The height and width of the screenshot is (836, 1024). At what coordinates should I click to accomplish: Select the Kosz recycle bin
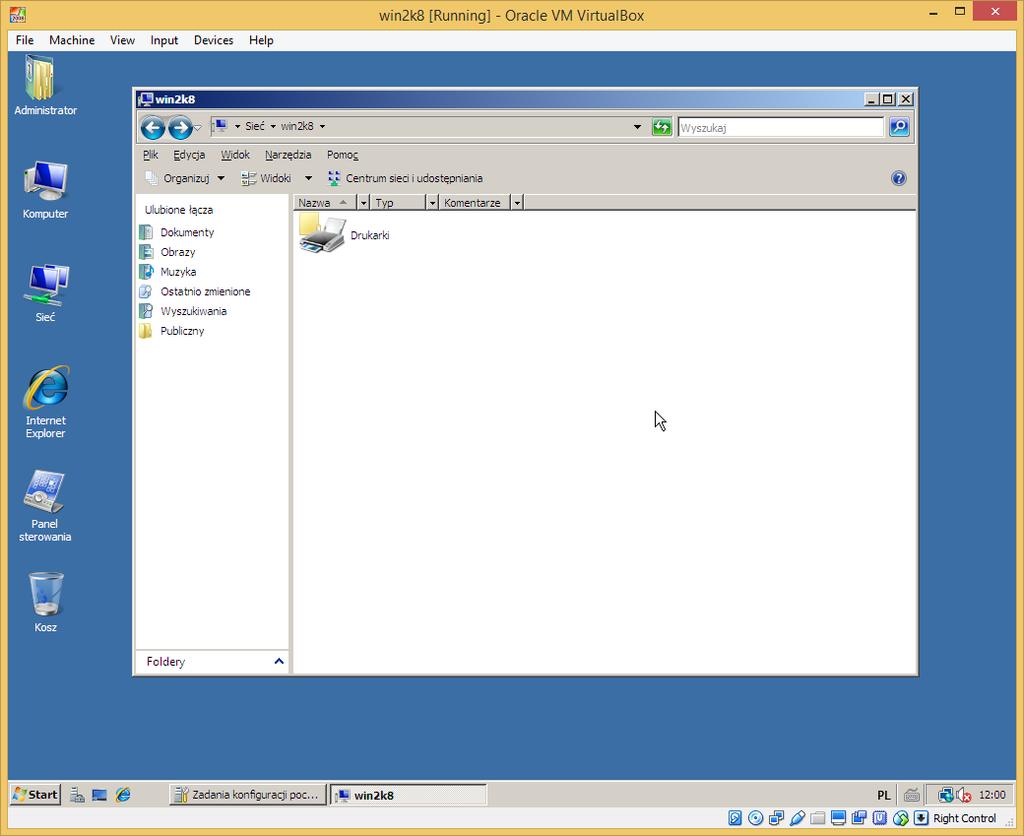(x=45, y=602)
